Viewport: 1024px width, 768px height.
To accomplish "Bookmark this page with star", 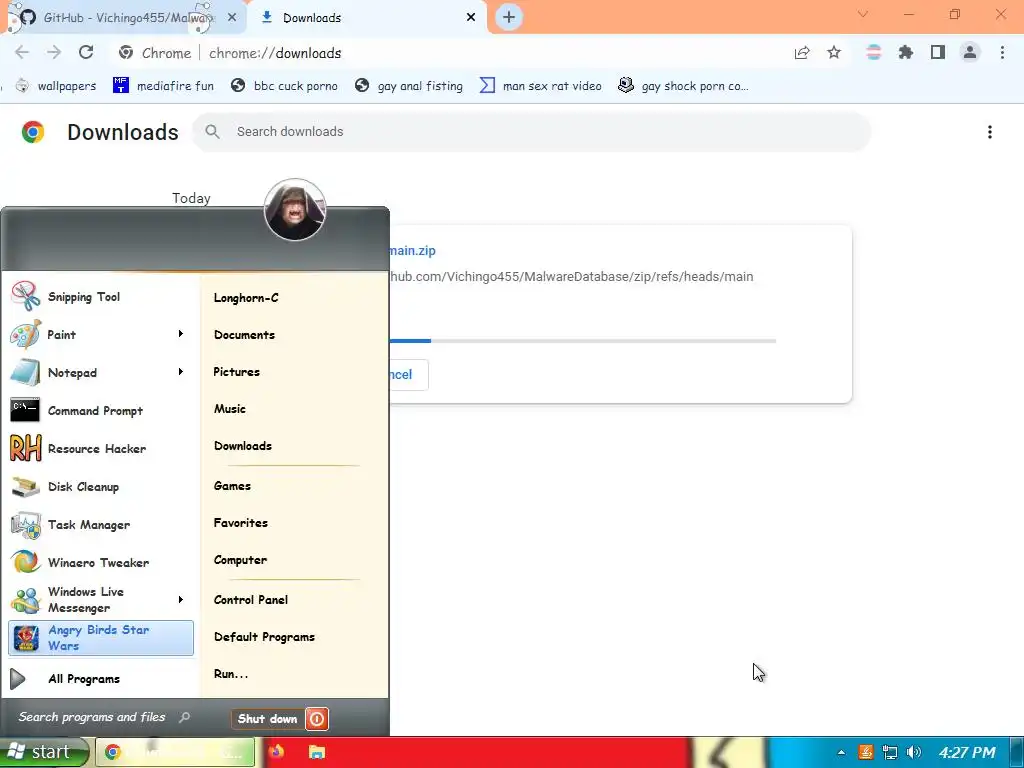I will (x=834, y=53).
